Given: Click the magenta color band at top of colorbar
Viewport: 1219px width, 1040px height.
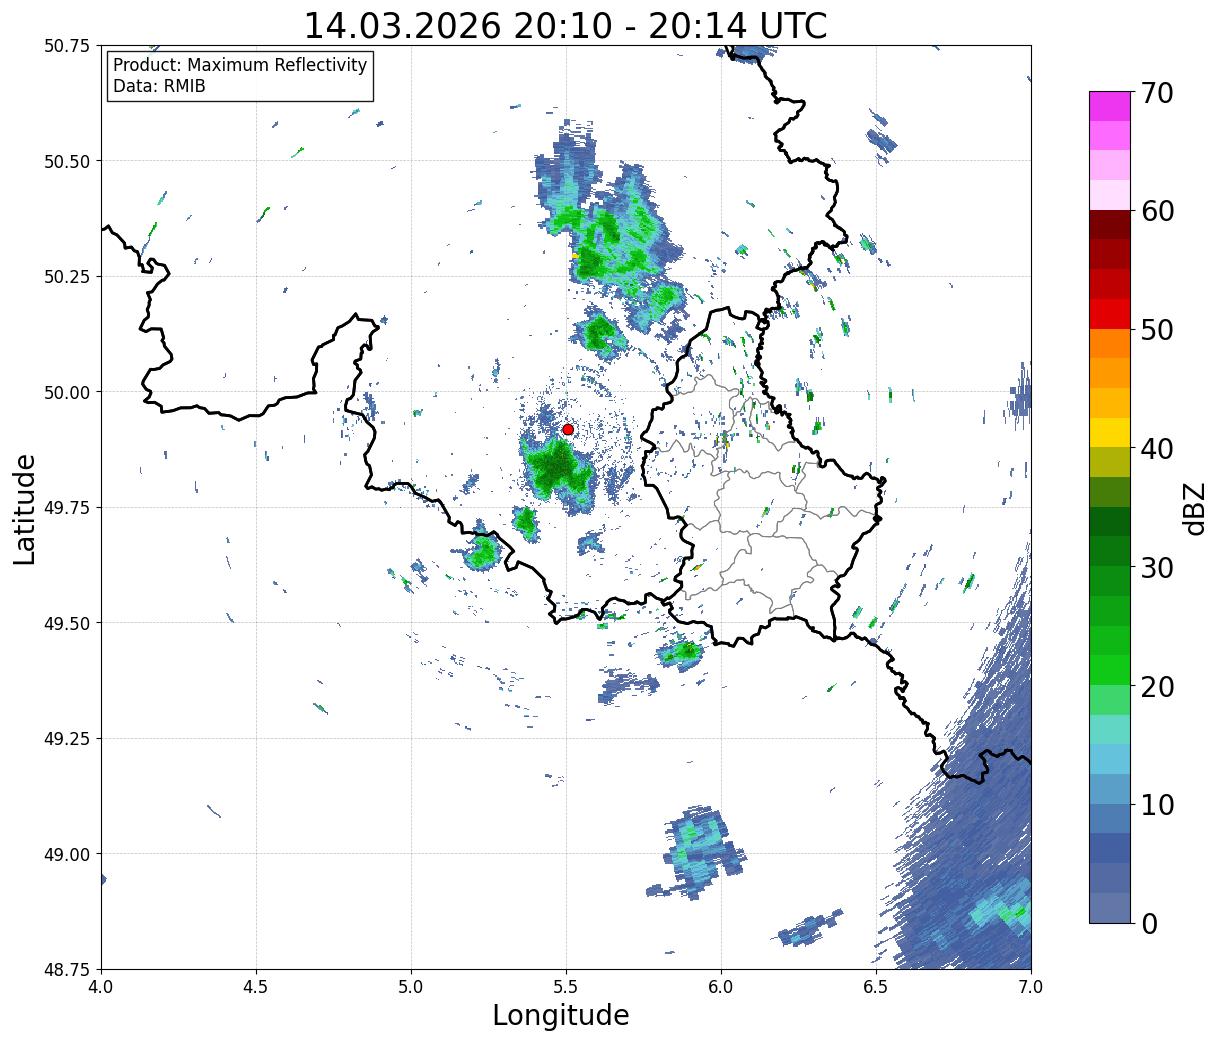Looking at the screenshot, I should coord(1110,106).
